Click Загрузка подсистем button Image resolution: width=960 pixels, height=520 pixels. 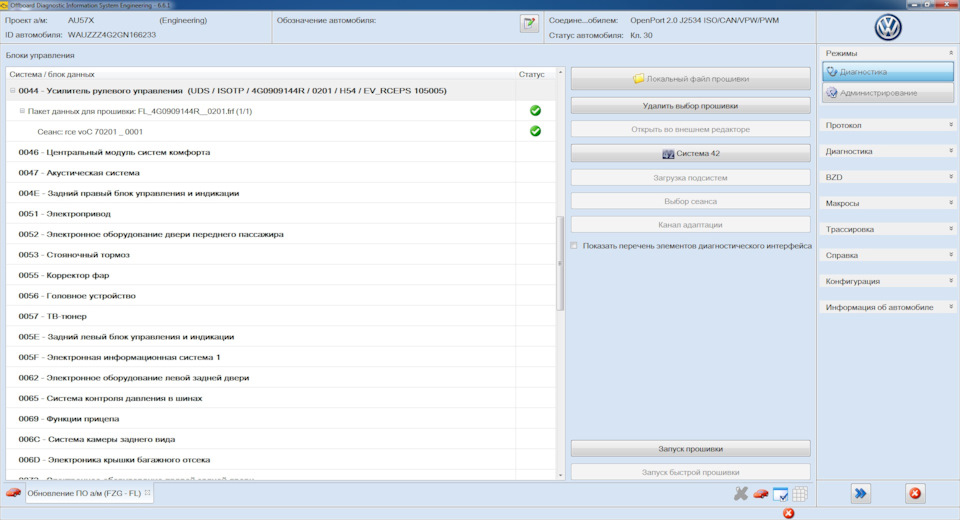pyautogui.click(x=691, y=178)
